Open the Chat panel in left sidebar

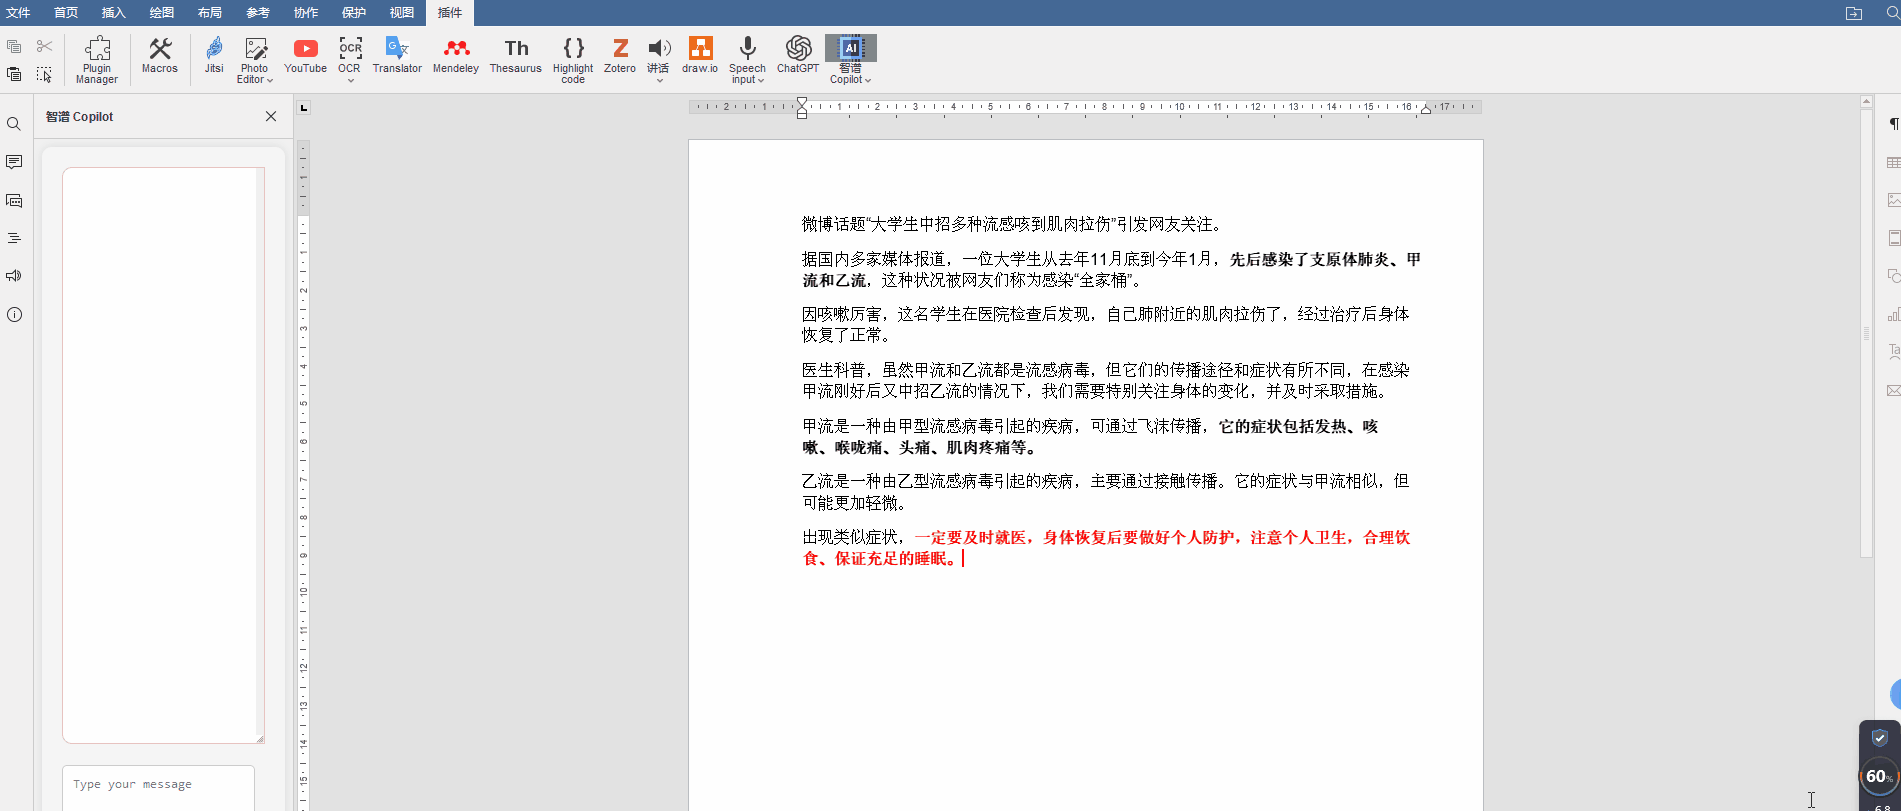point(14,200)
